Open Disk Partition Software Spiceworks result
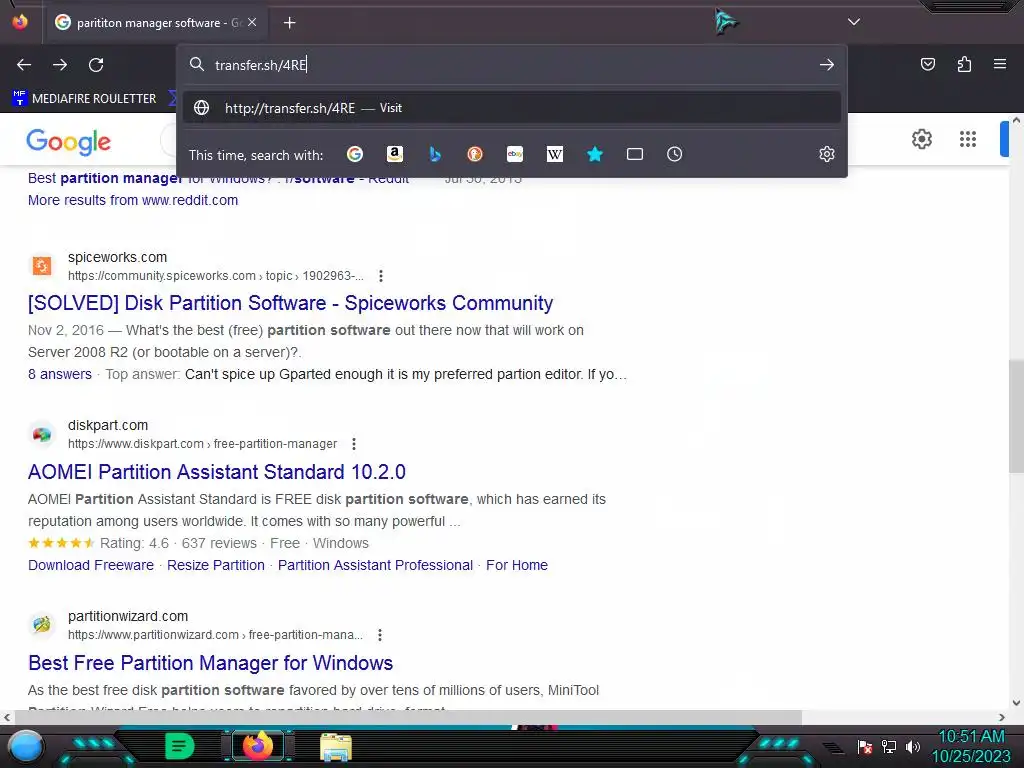 coord(291,303)
